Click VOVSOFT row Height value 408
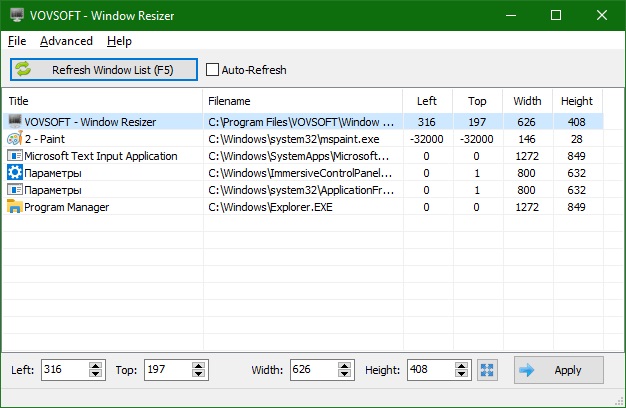The width and height of the screenshot is (626, 408). pos(576,122)
